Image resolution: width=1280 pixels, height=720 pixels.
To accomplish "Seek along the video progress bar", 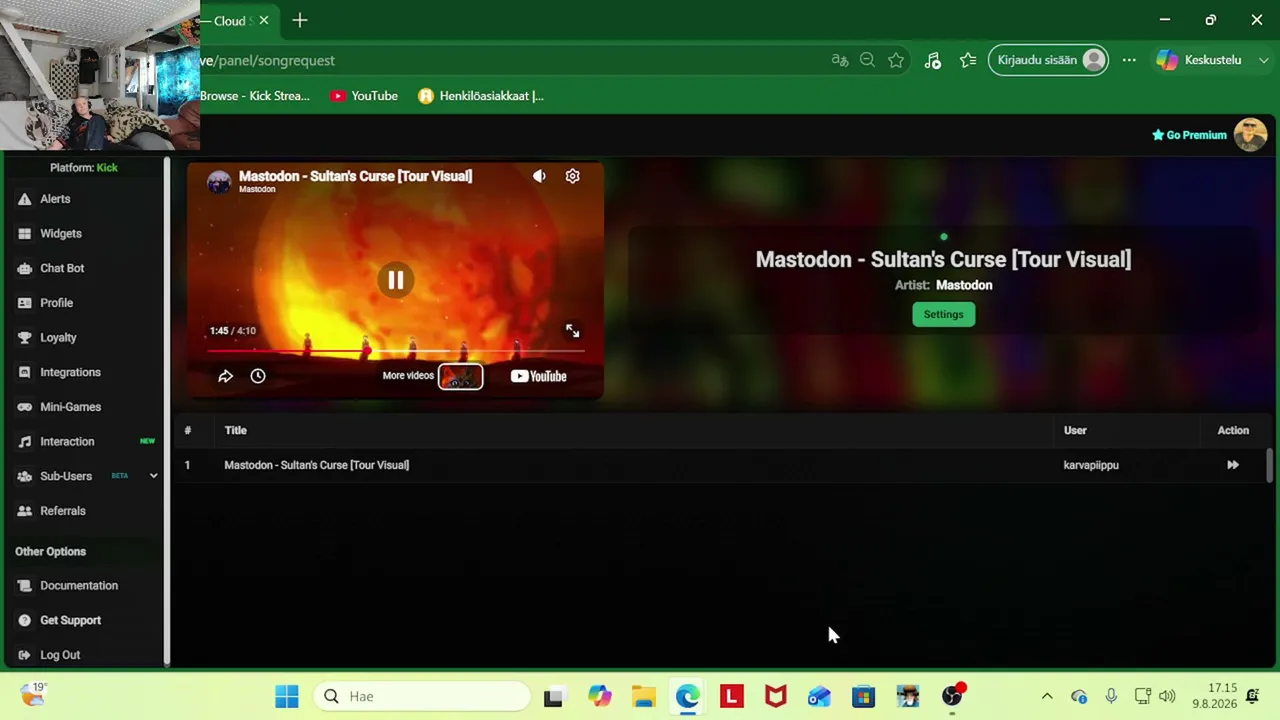I will click(395, 351).
